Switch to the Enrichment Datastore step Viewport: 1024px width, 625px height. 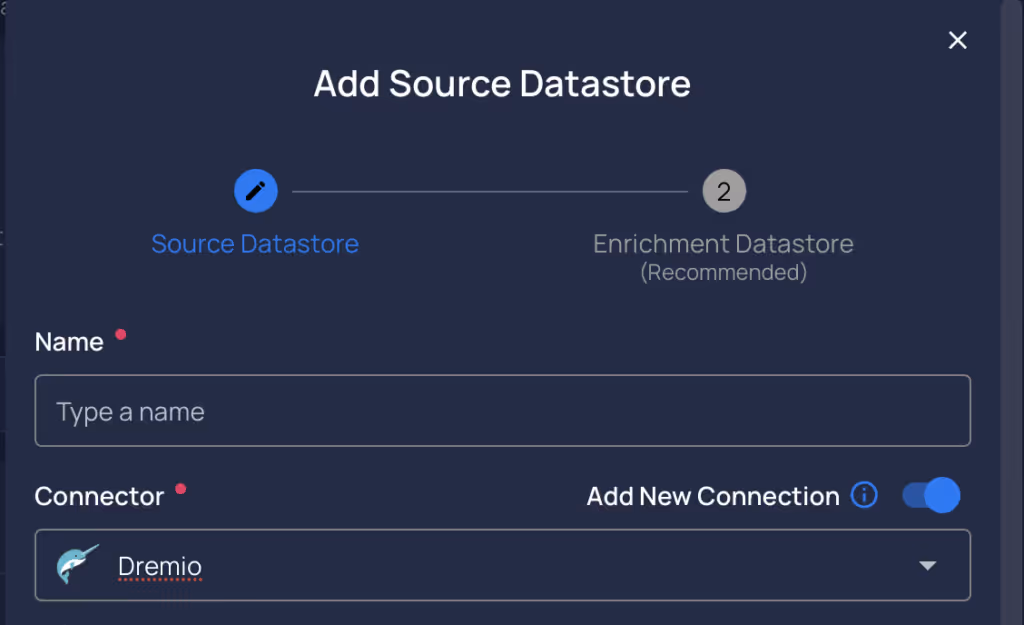tap(723, 244)
